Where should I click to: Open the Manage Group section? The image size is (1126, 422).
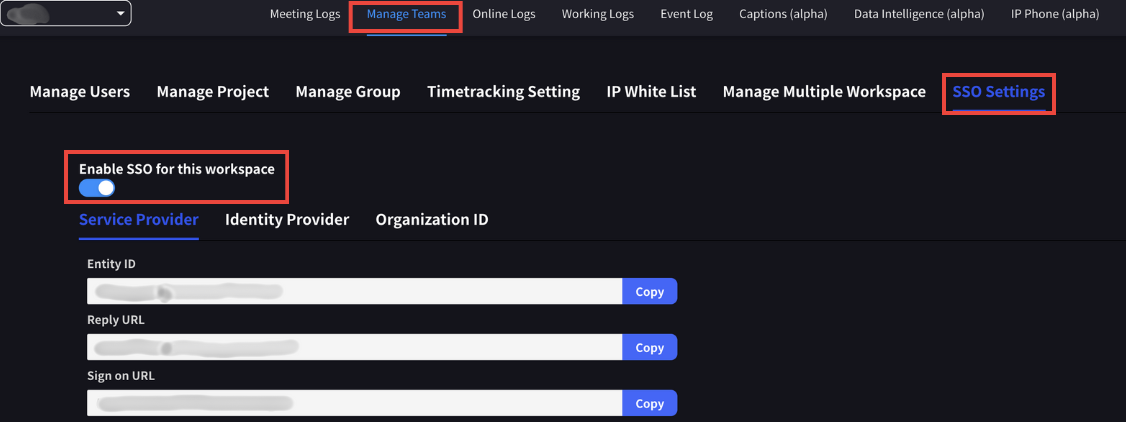(x=348, y=92)
